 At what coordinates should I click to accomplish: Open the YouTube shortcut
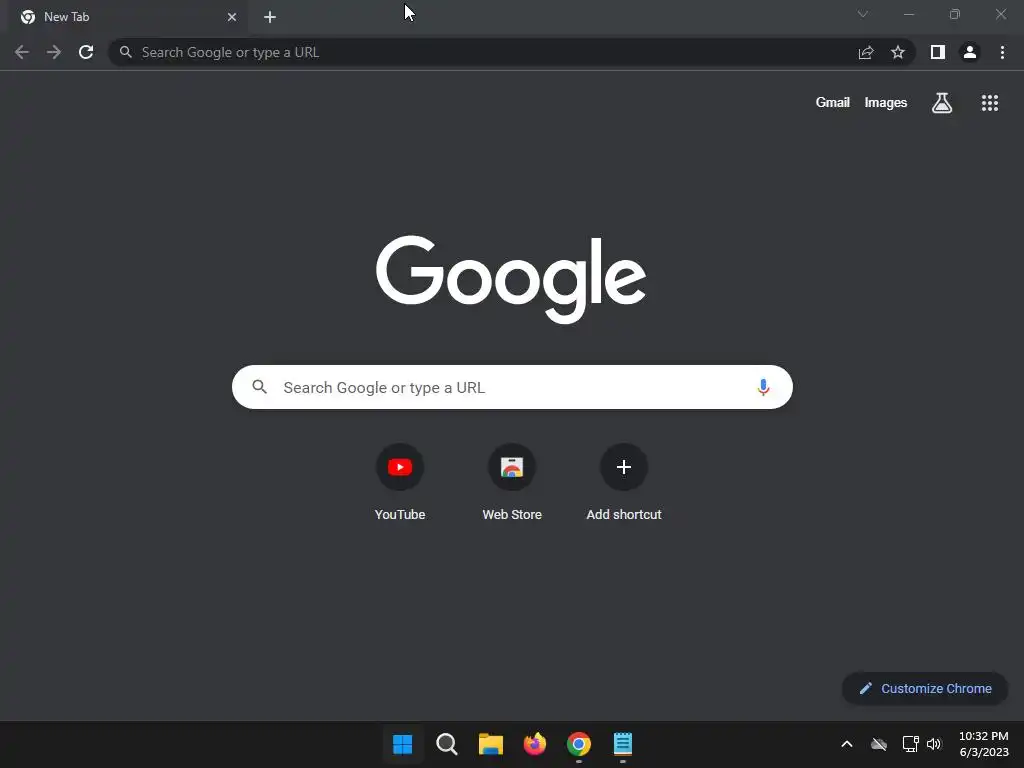400,482
